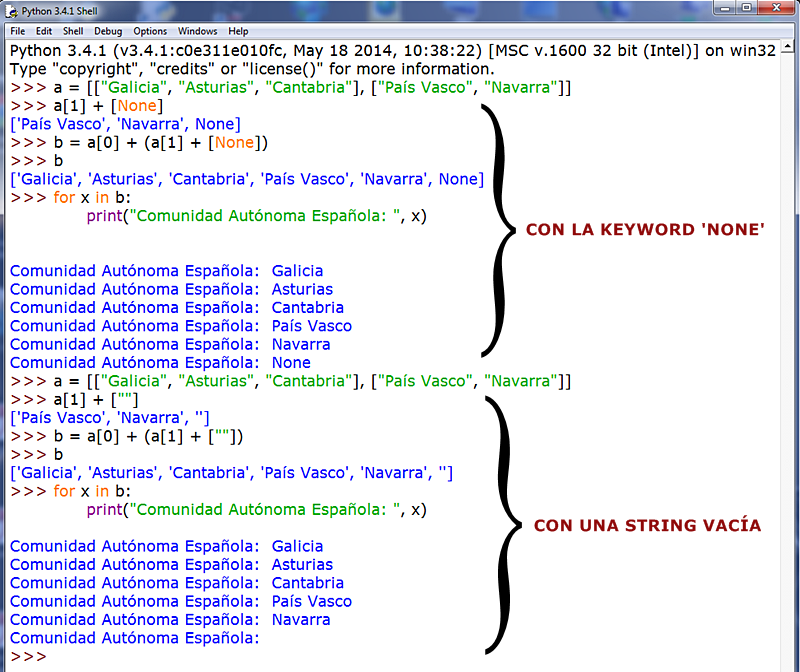
Task: Open the Debug menu
Action: click(106, 31)
